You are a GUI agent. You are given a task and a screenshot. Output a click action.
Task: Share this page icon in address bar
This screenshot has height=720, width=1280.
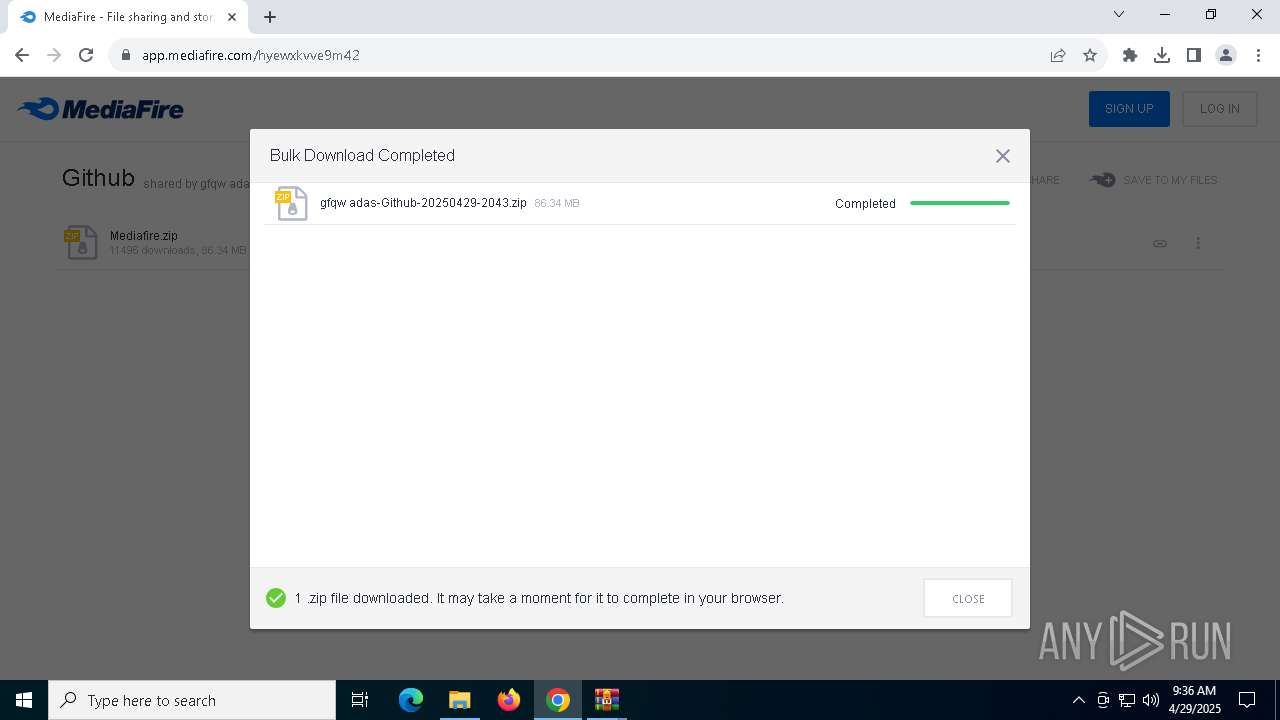(1058, 55)
